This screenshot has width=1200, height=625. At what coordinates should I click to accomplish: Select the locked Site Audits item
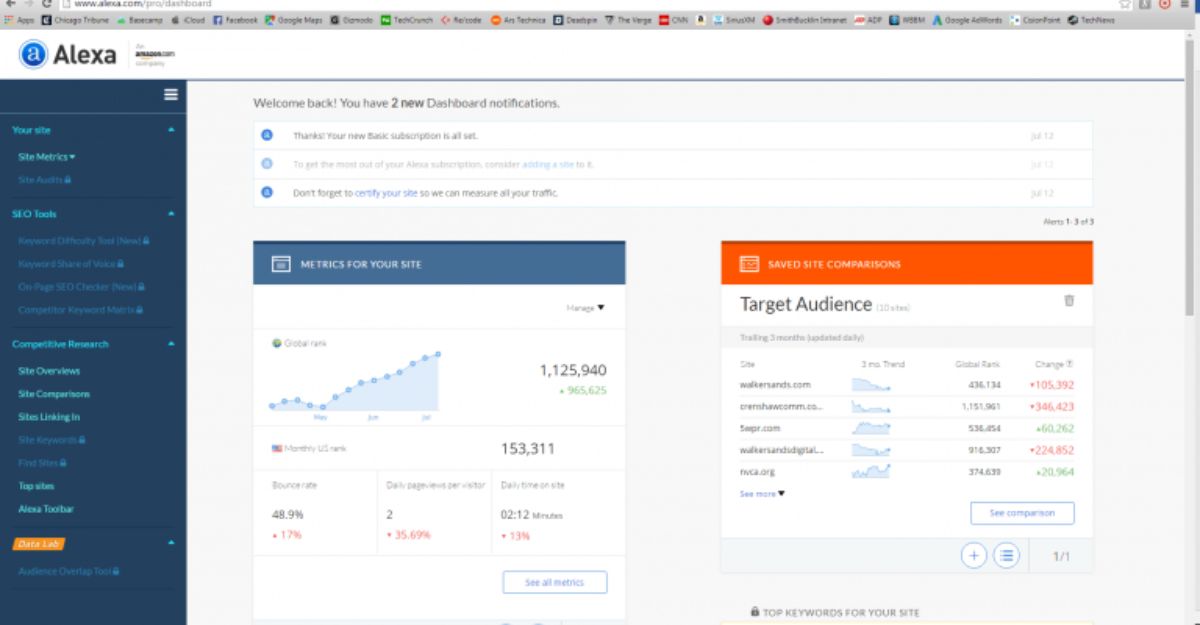point(45,180)
